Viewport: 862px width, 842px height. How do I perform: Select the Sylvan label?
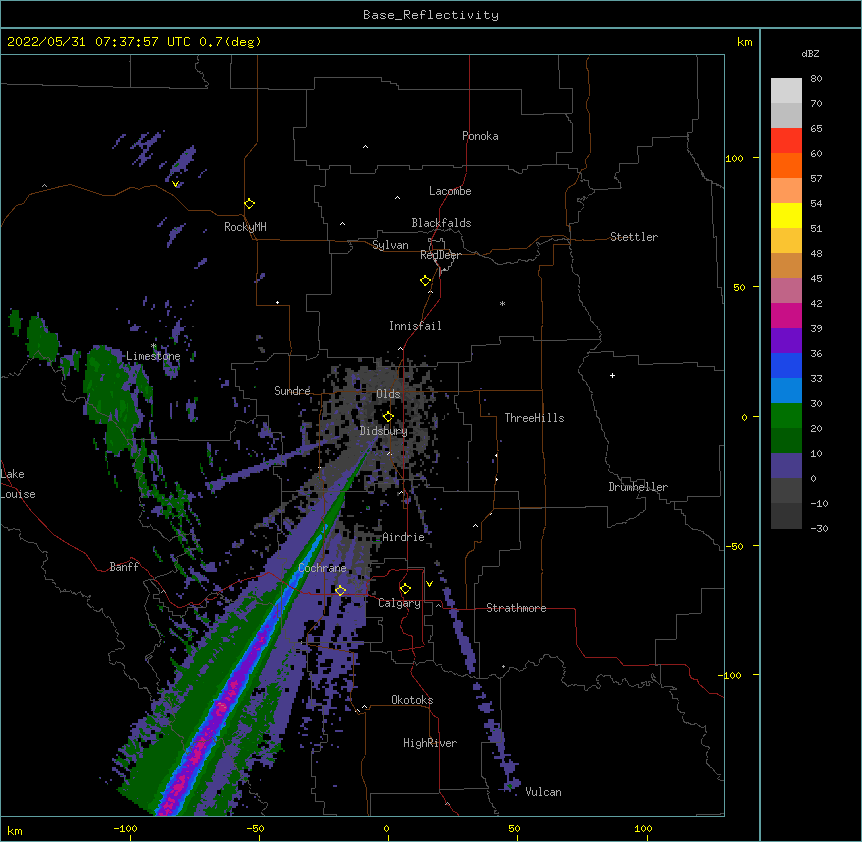coord(390,245)
